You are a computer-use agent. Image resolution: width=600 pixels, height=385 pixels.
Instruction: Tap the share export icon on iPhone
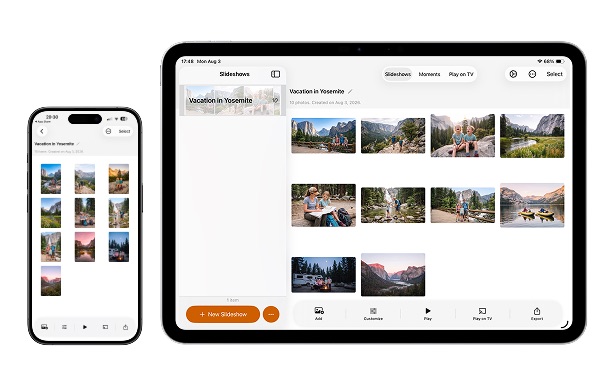[126, 327]
